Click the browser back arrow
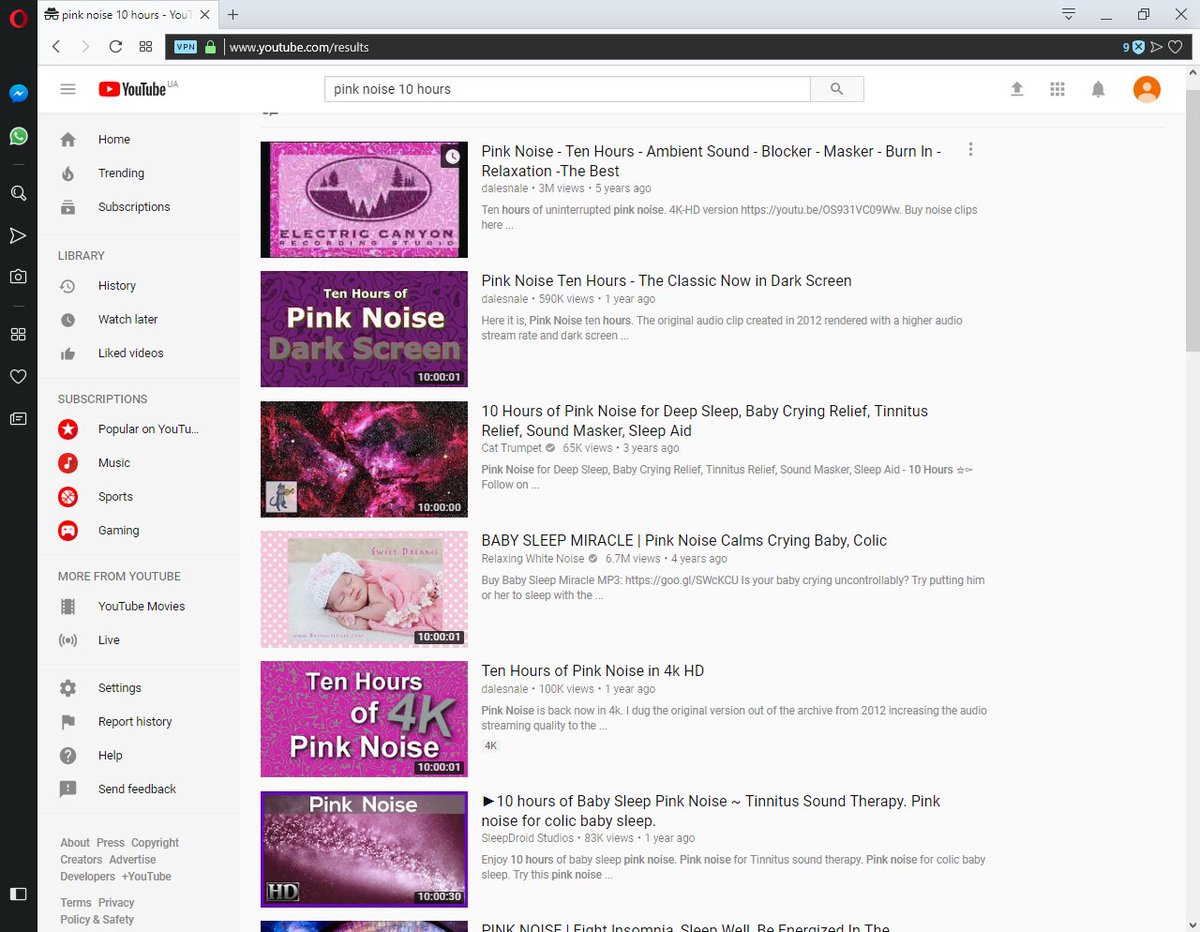The height and width of the screenshot is (932, 1200). pyautogui.click(x=56, y=47)
